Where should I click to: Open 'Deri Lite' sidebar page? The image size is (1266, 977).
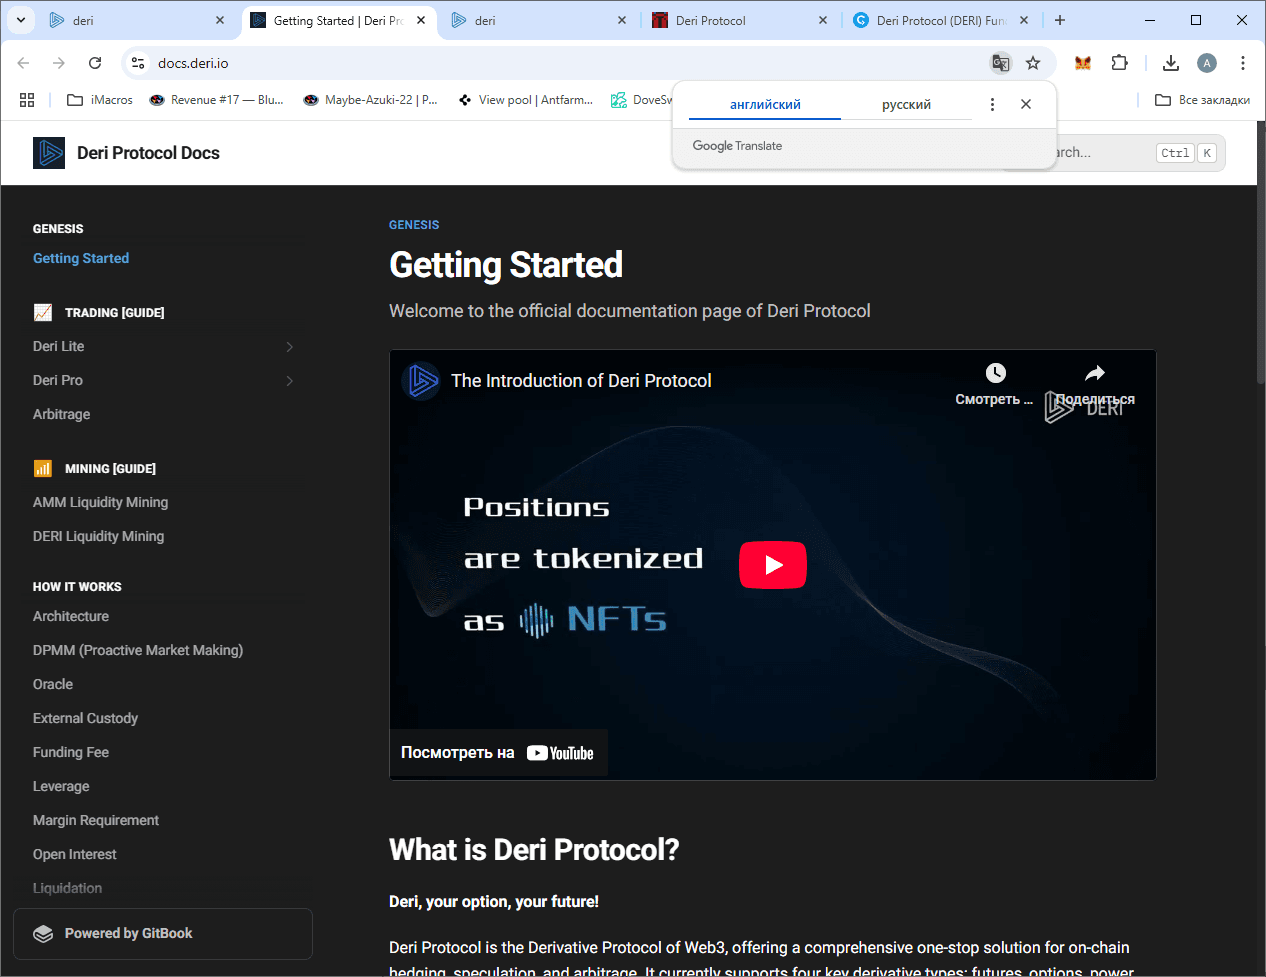(x=59, y=346)
